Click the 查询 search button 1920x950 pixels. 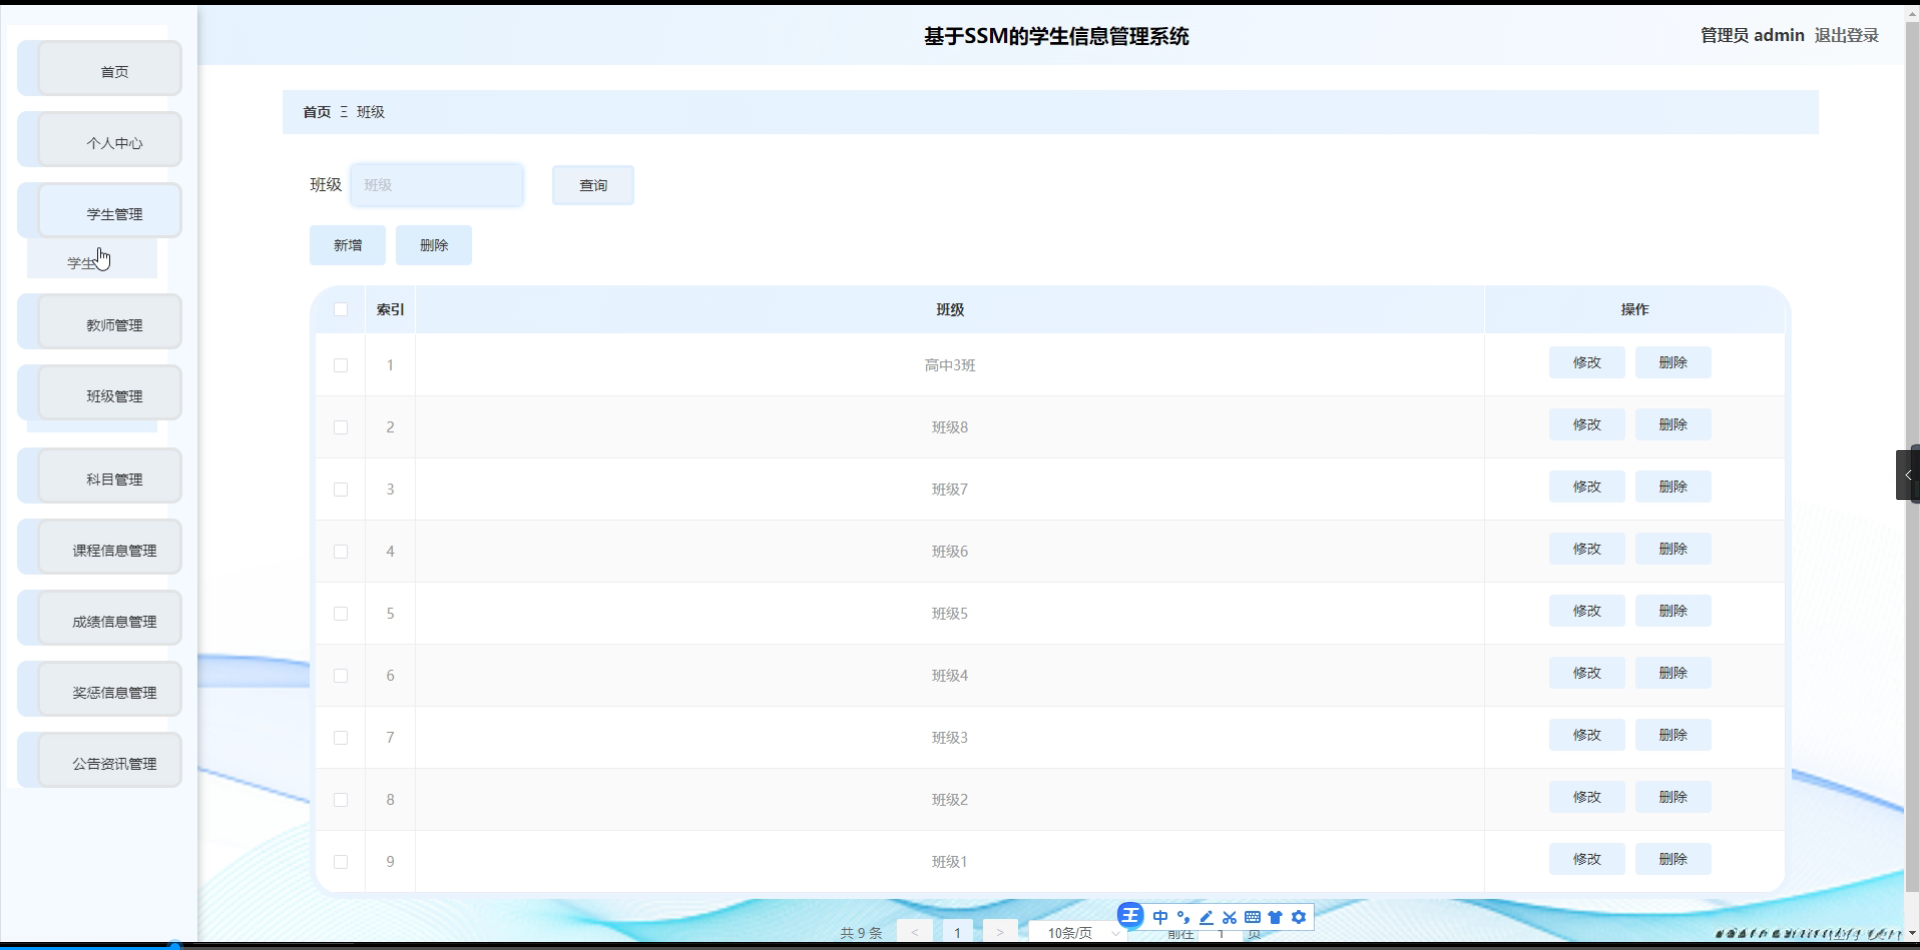(593, 185)
